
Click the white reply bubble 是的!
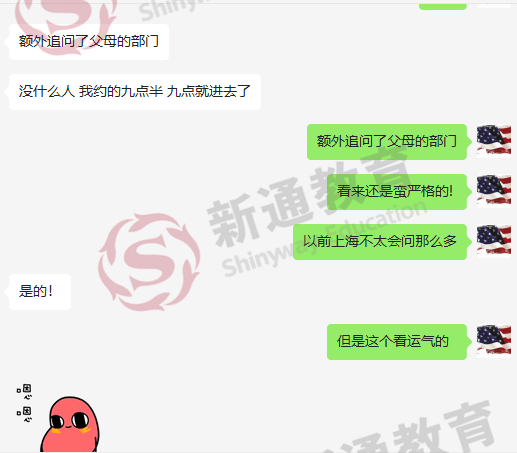(x=40, y=292)
